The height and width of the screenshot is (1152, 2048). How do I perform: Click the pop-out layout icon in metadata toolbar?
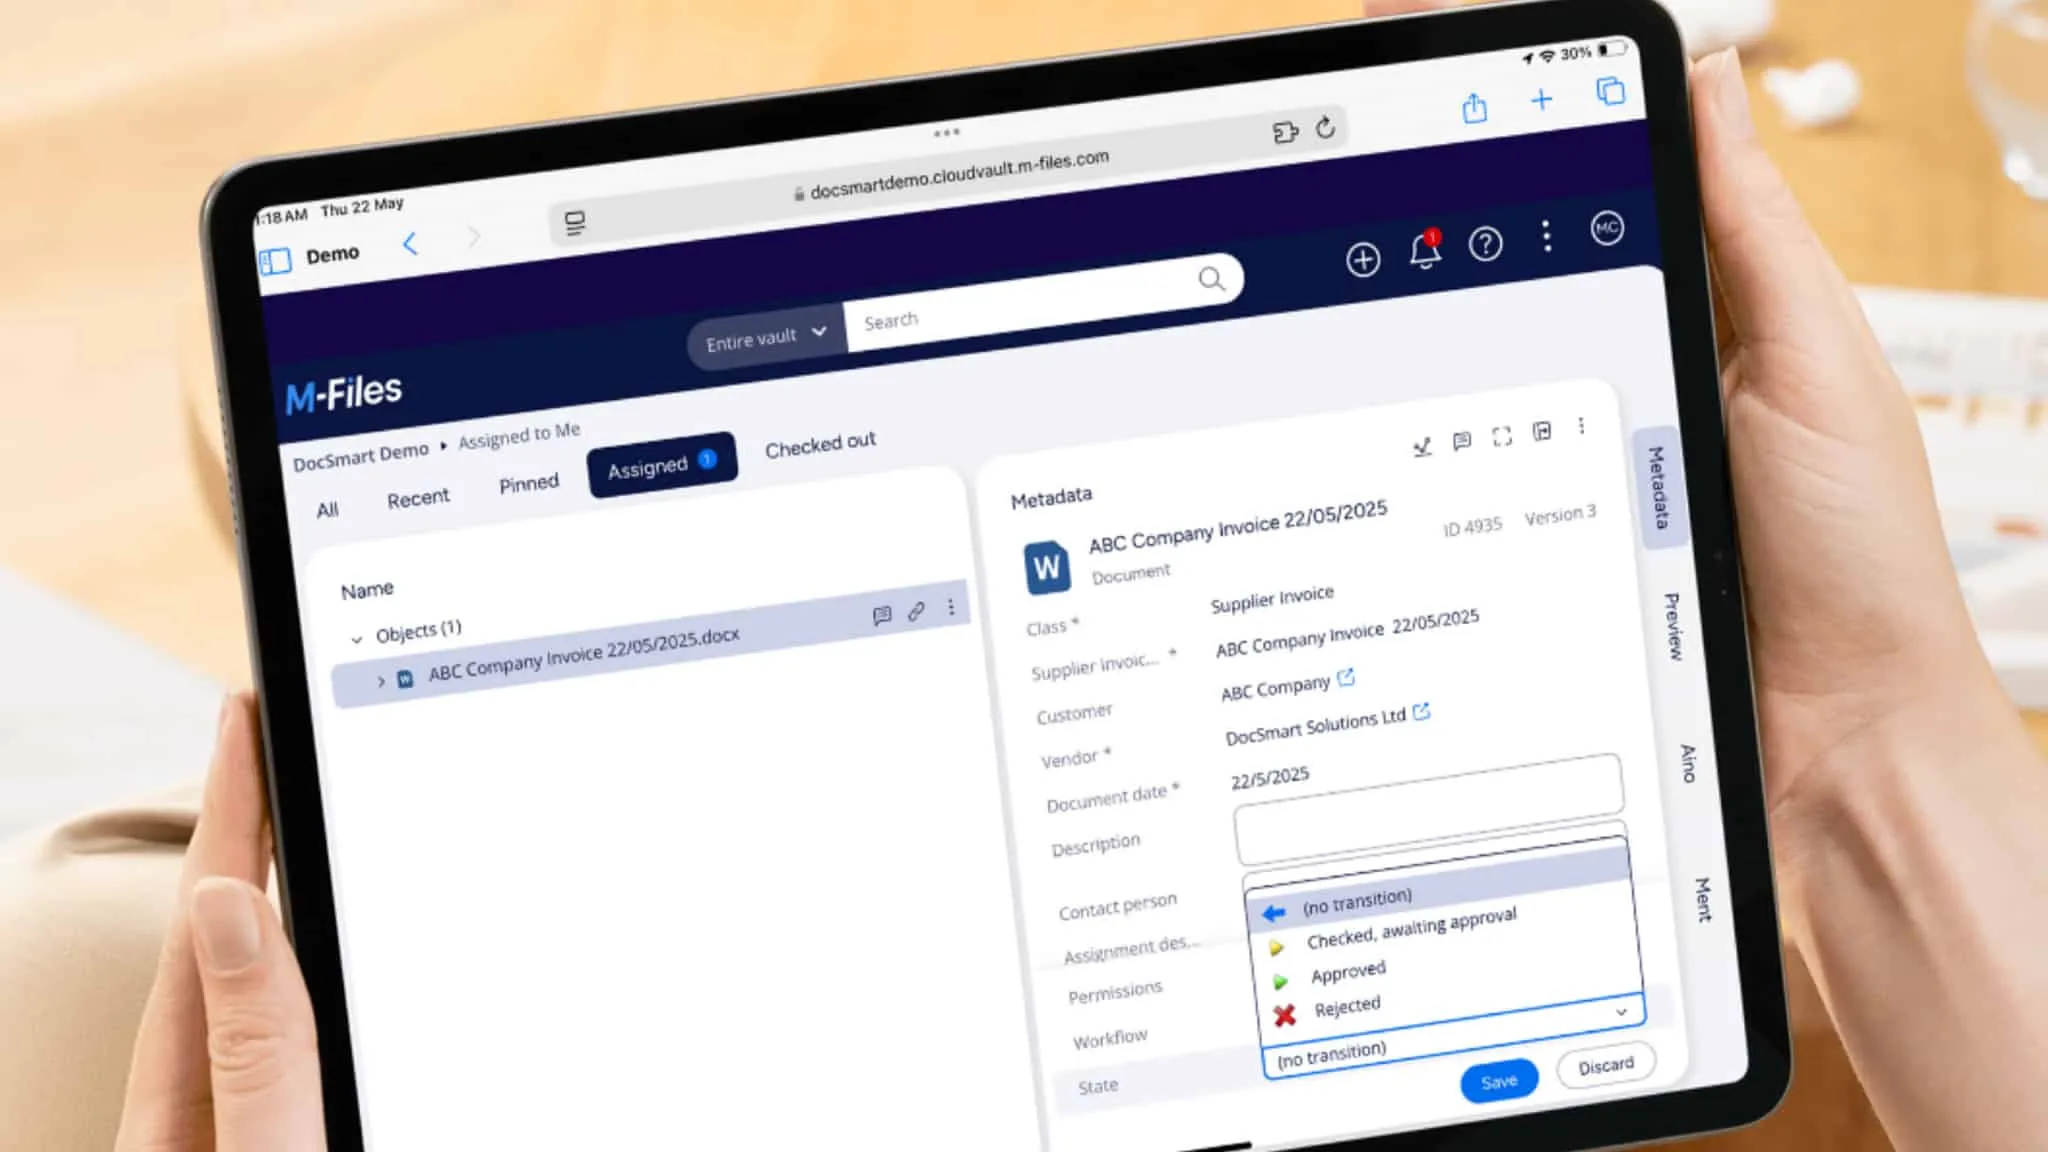tap(1542, 431)
